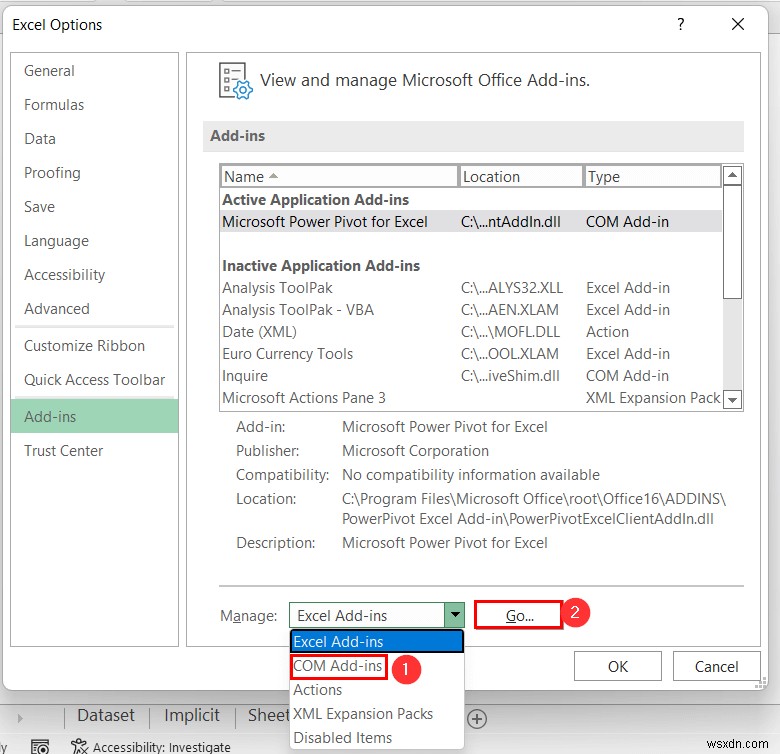Select the Analysis ToolPak row

click(x=471, y=288)
